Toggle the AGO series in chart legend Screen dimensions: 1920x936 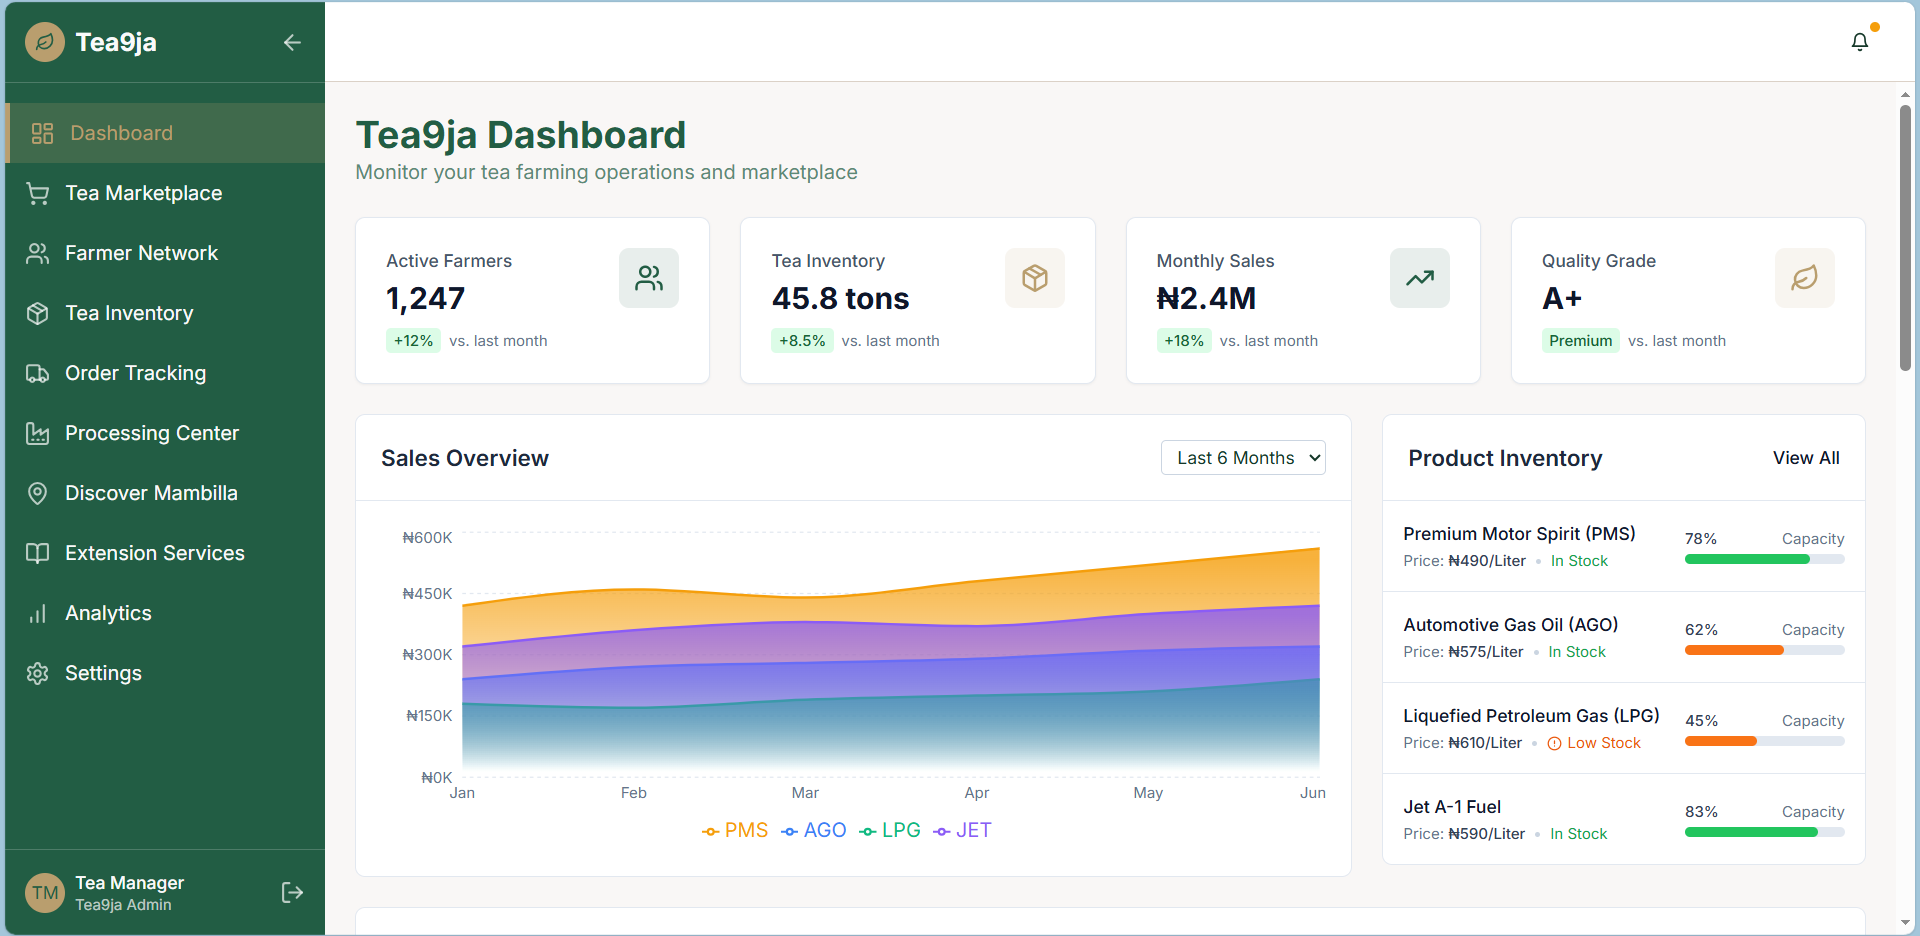point(814,830)
